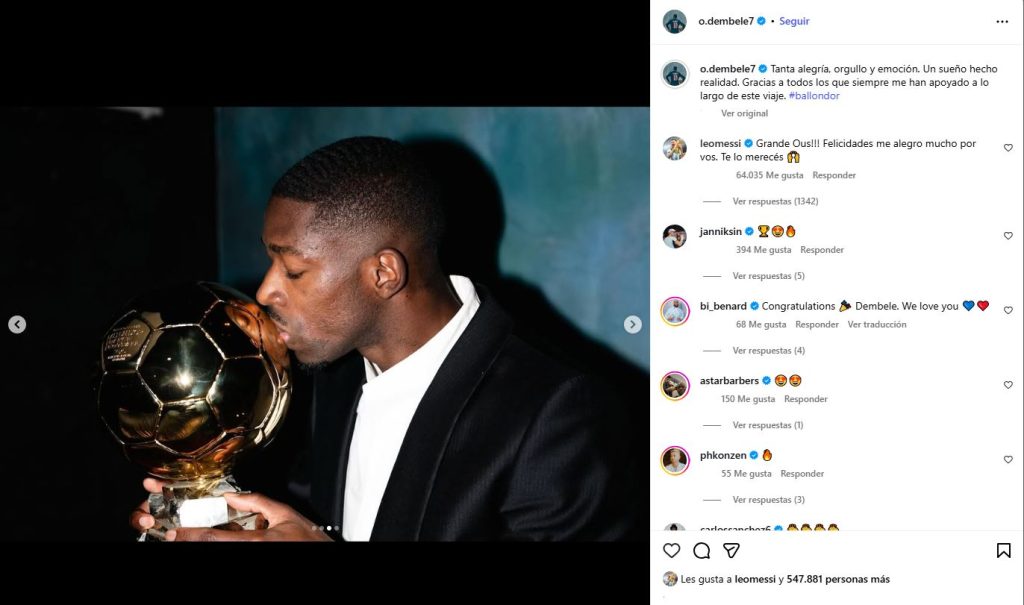Expand phkonzen's replies (3)
The image size is (1024, 605).
pyautogui.click(x=769, y=500)
